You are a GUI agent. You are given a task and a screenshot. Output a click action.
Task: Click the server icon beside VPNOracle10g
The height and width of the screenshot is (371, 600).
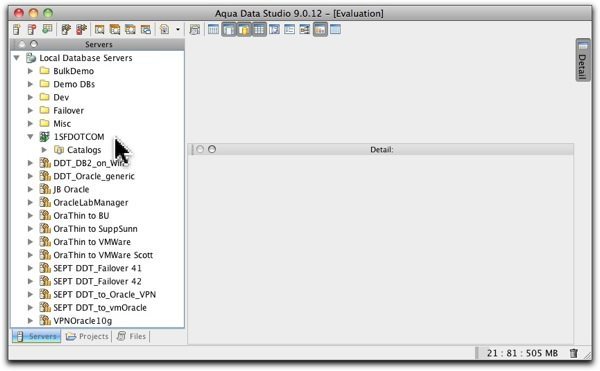[45, 320]
